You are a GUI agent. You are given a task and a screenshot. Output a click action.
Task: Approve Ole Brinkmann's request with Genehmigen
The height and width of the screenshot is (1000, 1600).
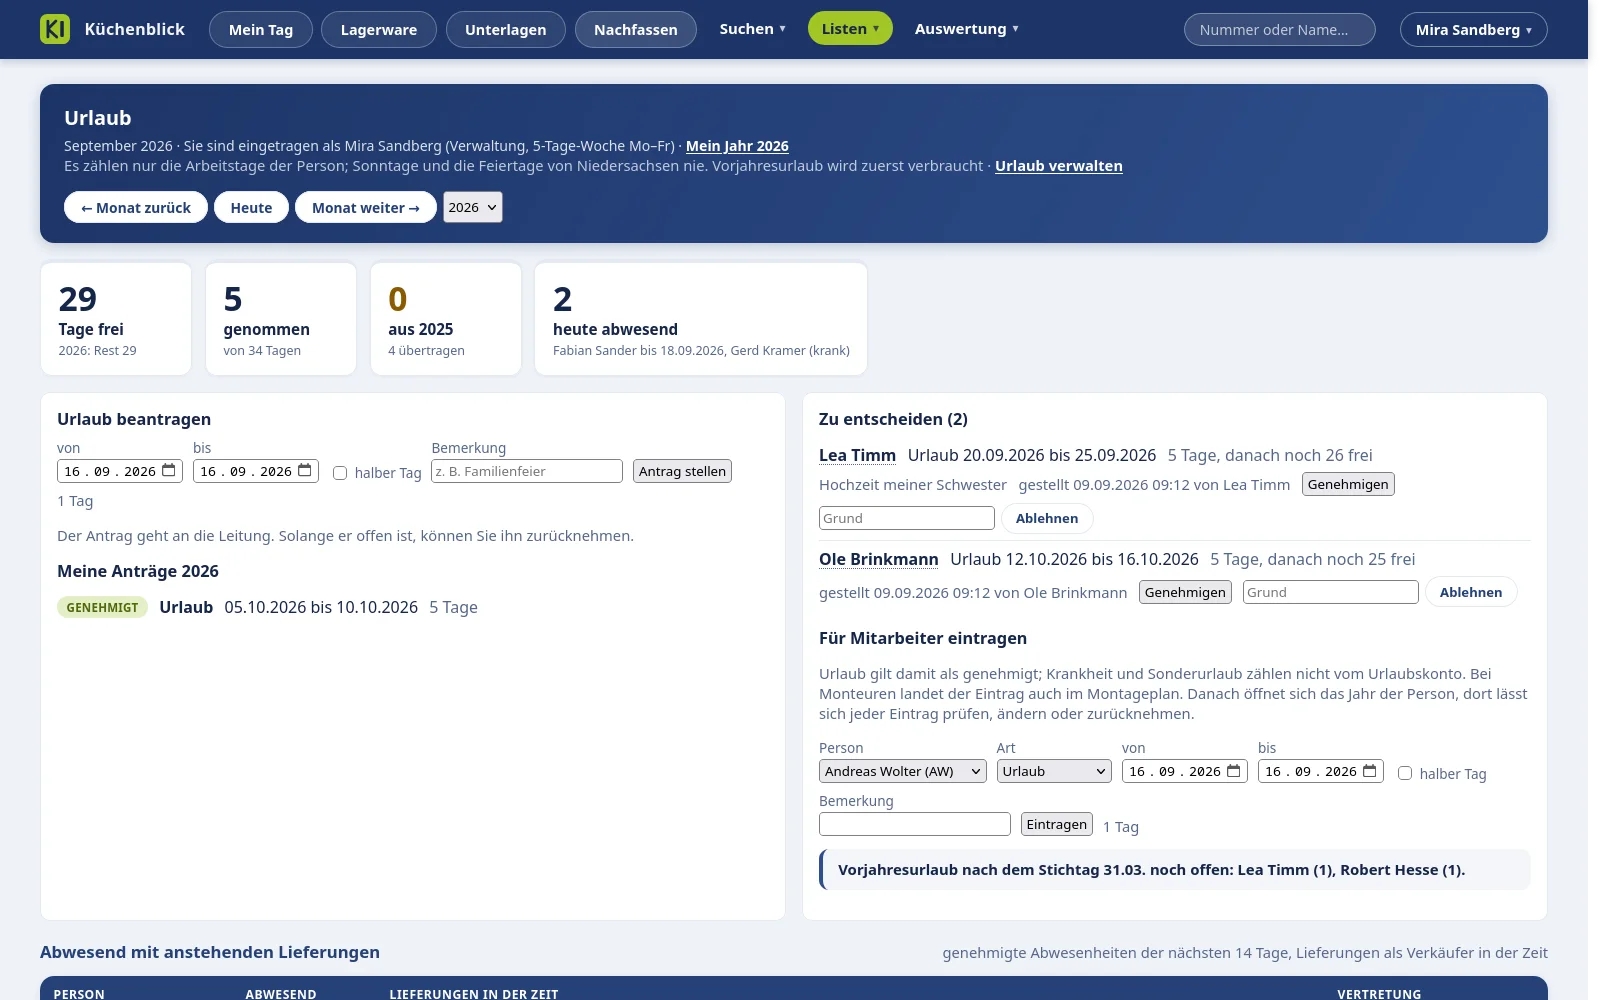coord(1185,592)
